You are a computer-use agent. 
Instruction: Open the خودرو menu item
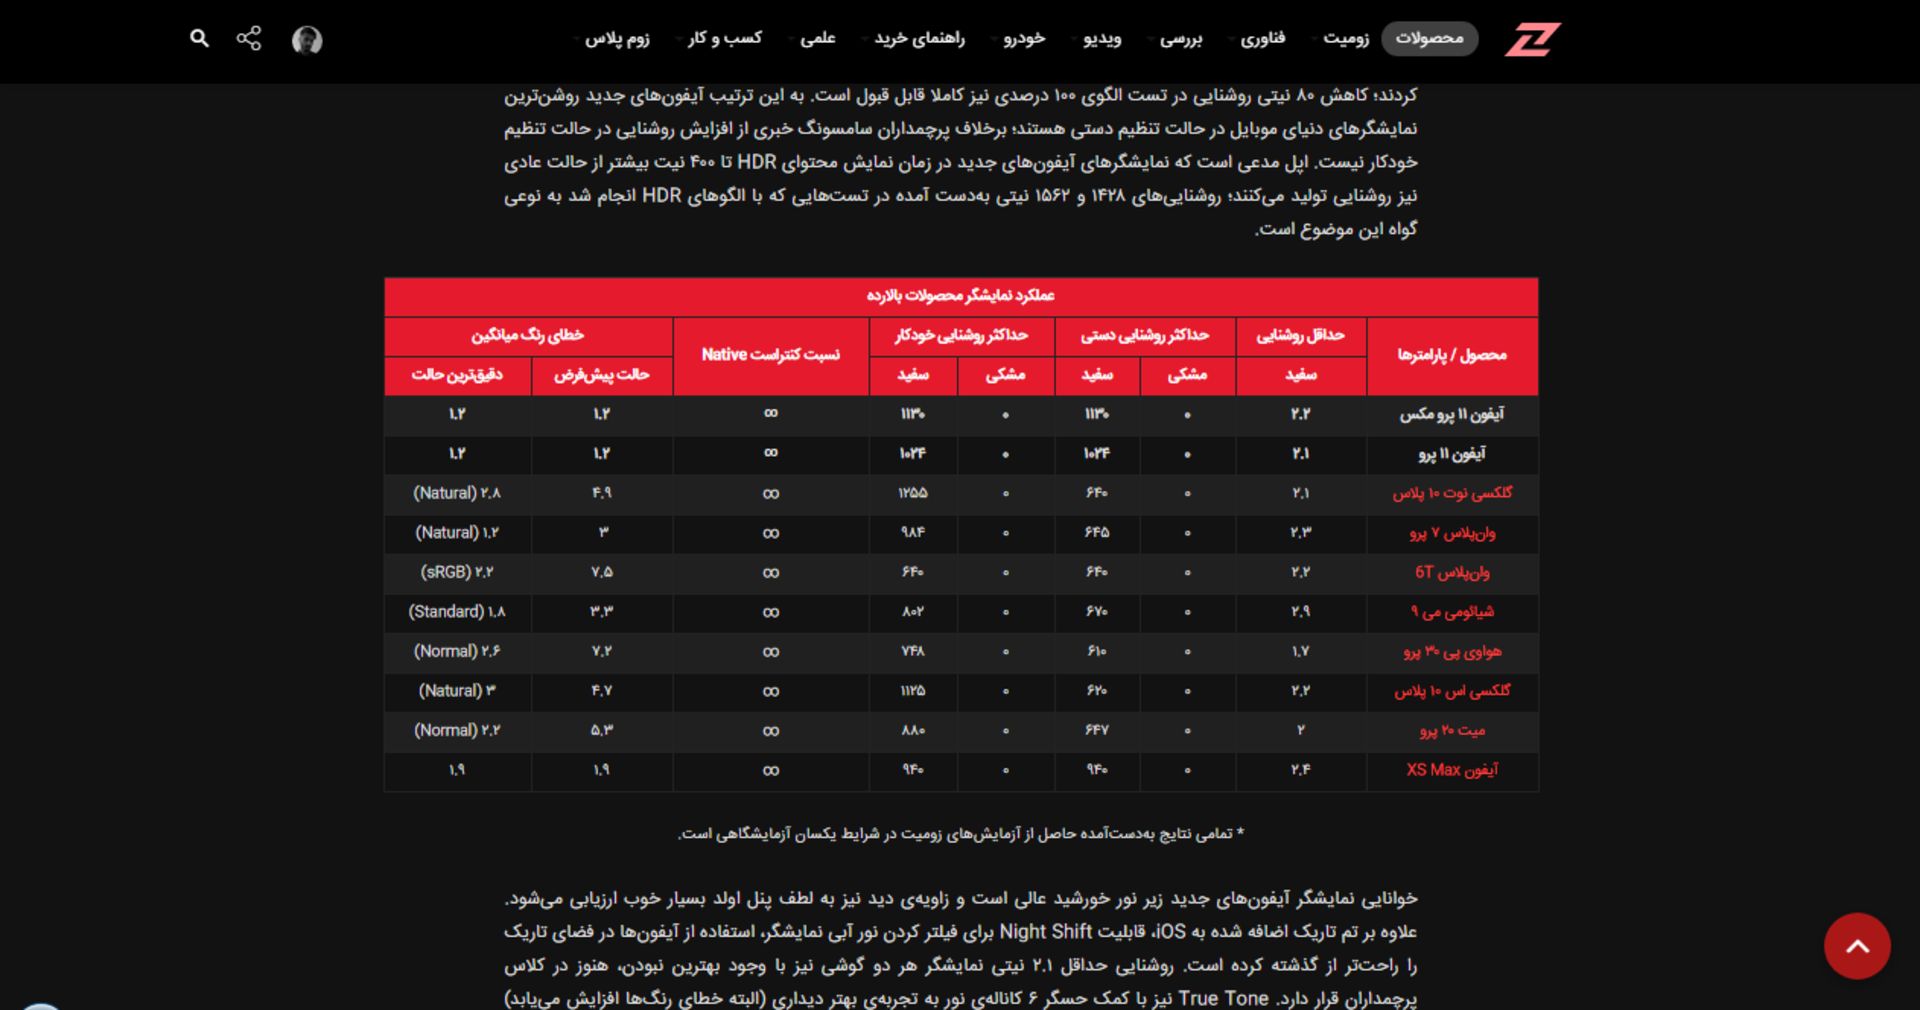[1024, 38]
